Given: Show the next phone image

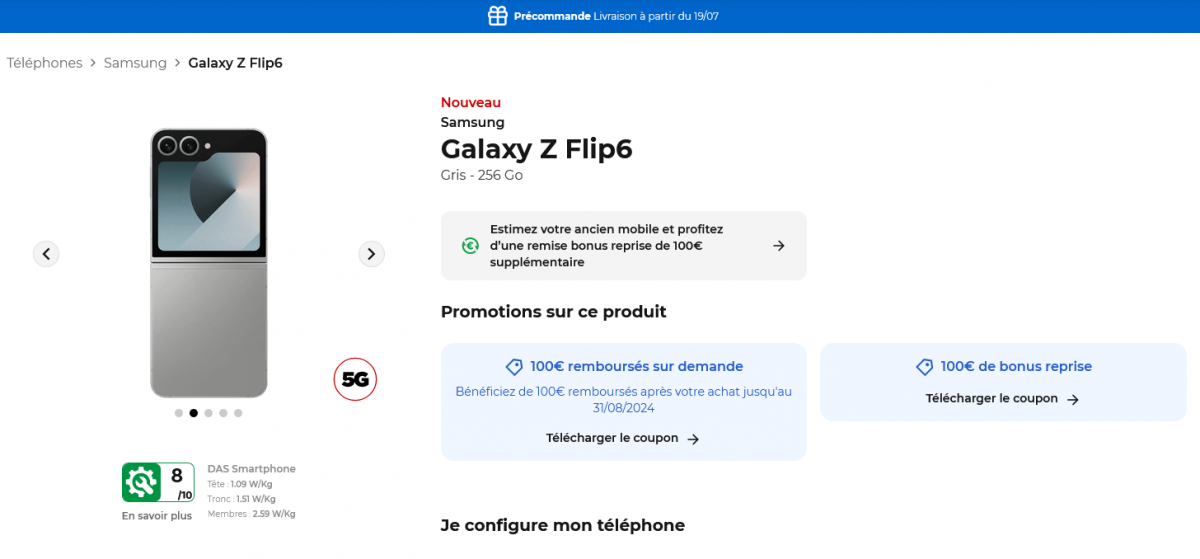Looking at the screenshot, I should point(371,254).
